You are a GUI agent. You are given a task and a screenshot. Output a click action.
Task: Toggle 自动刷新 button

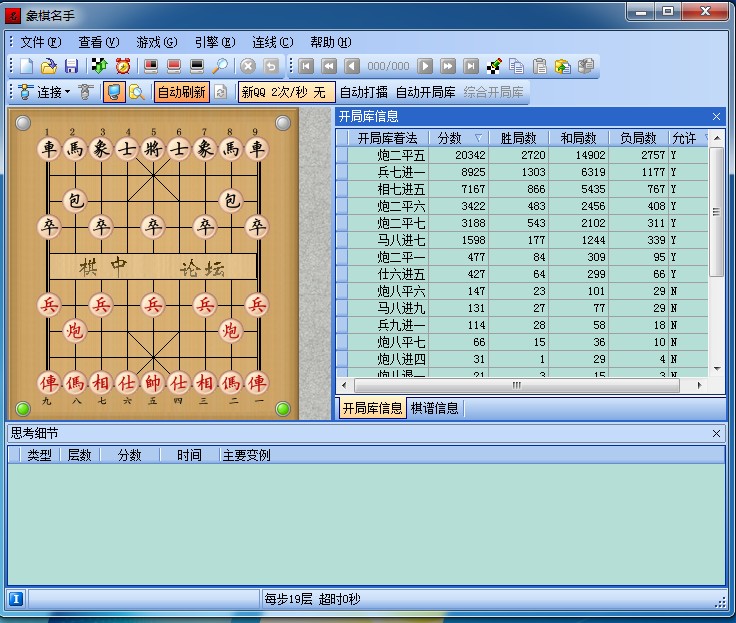click(x=182, y=92)
